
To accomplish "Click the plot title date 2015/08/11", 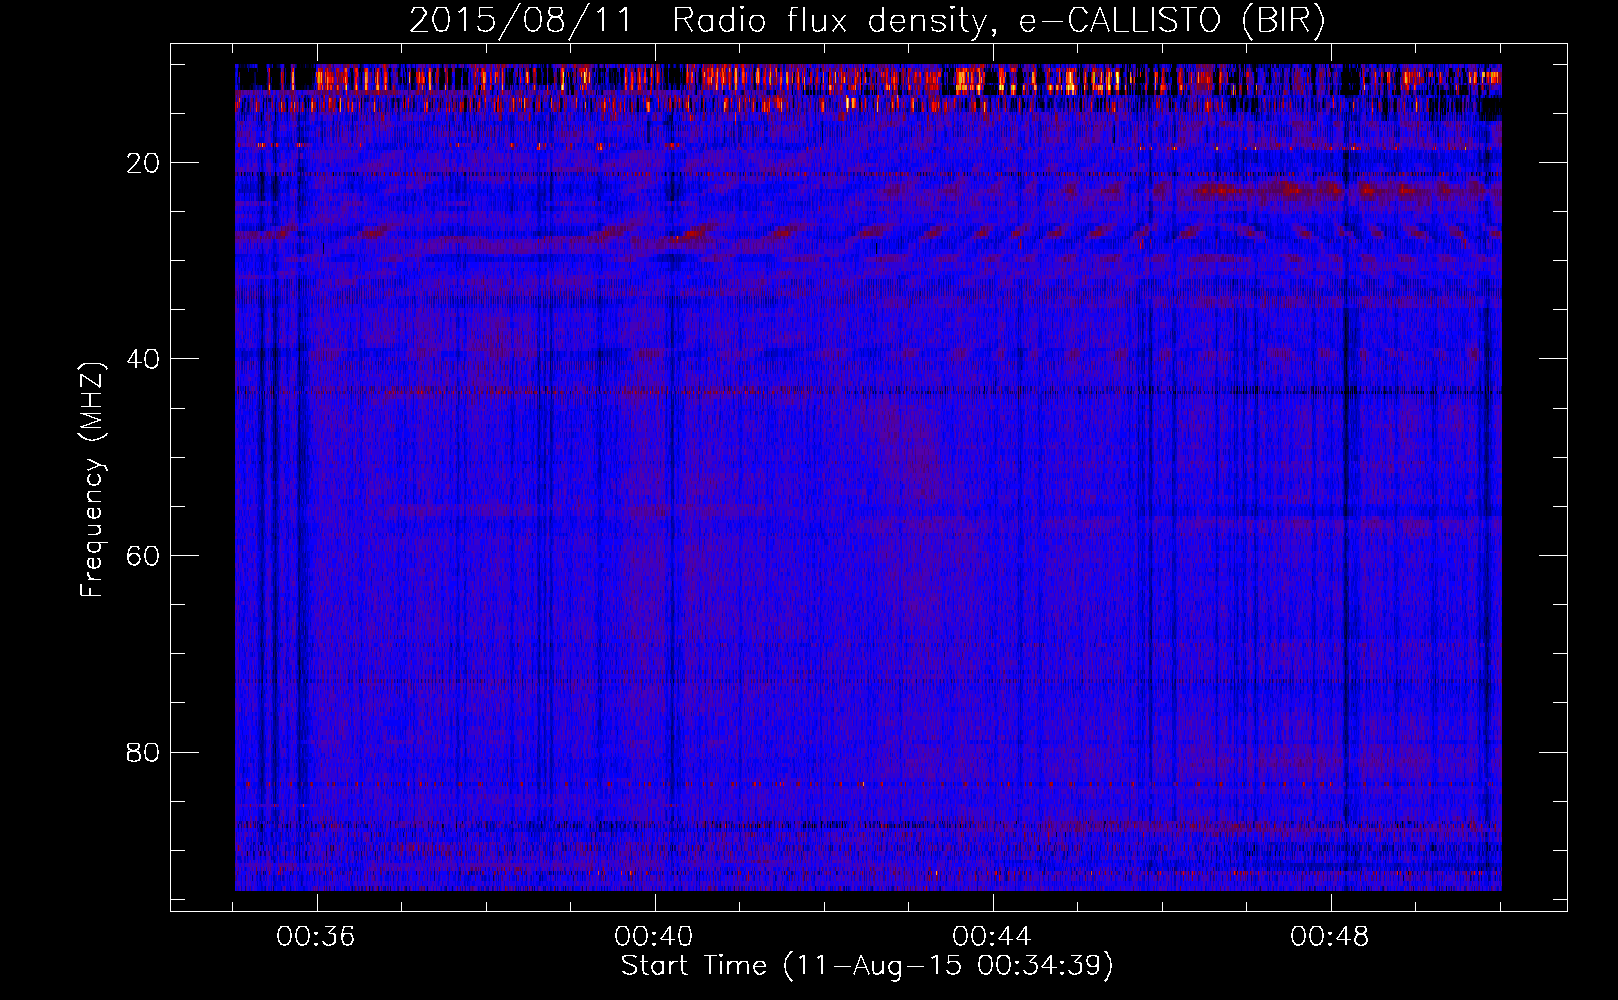I will pos(520,21).
